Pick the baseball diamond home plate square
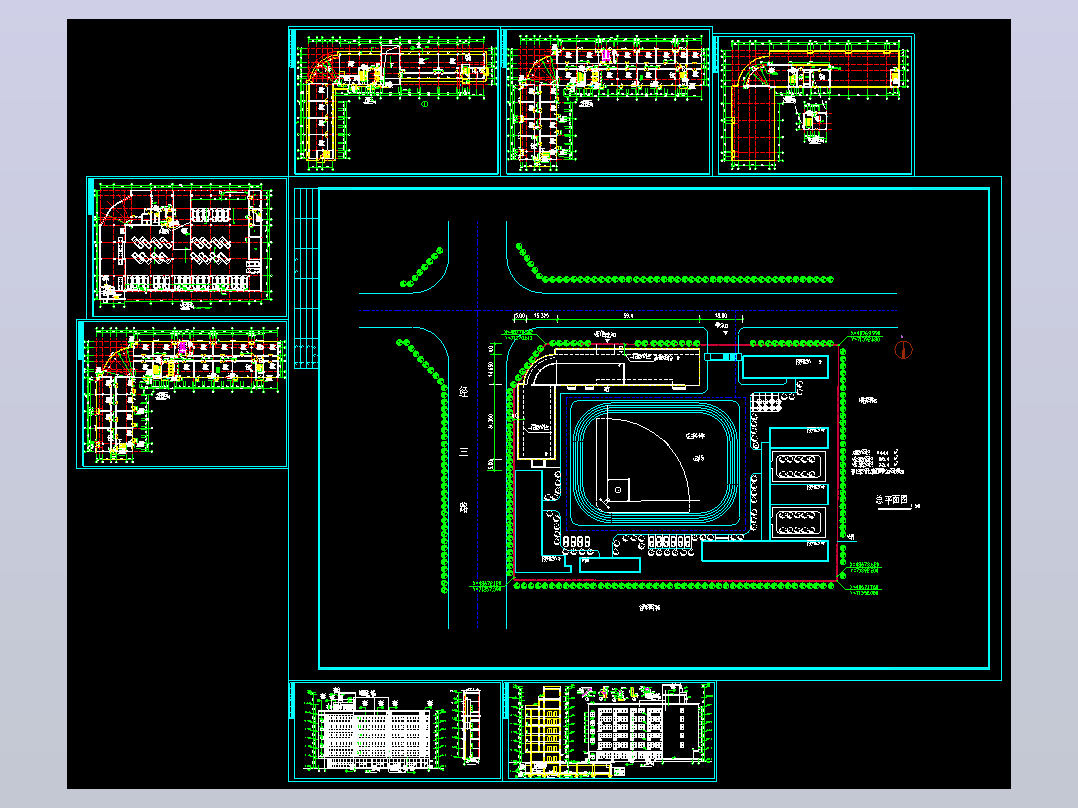The height and width of the screenshot is (808, 1078). point(617,490)
